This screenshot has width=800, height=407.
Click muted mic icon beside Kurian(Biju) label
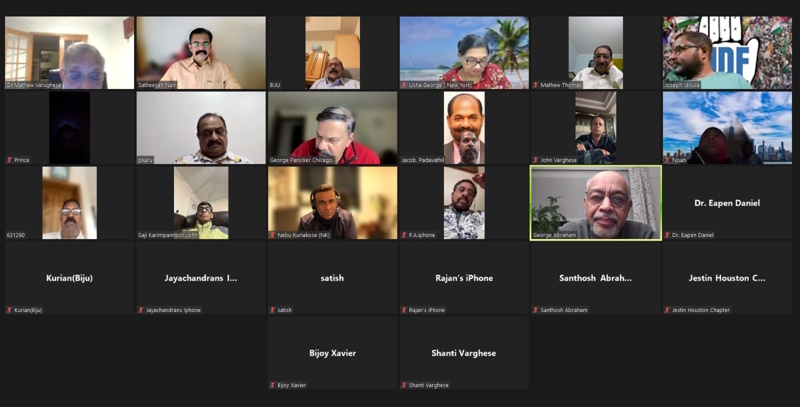[x=10, y=310]
